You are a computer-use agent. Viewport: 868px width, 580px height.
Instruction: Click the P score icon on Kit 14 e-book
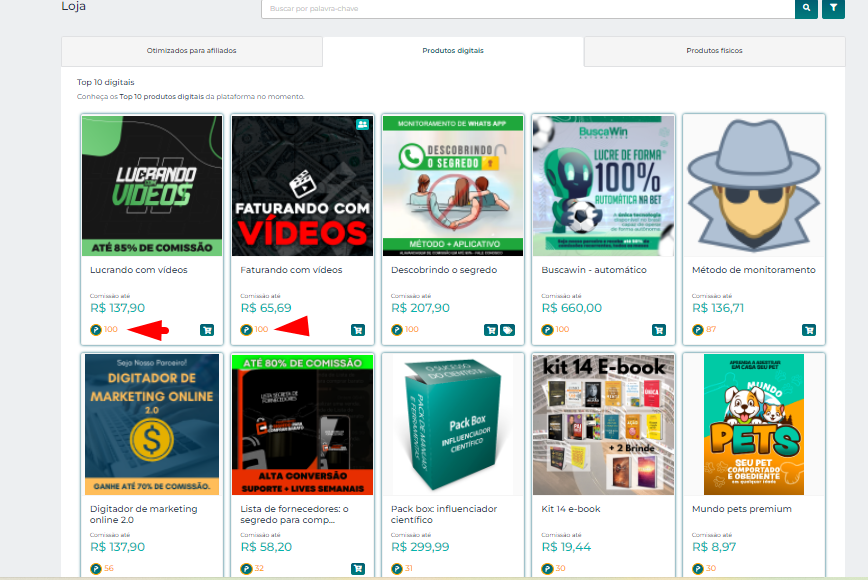coord(547,569)
